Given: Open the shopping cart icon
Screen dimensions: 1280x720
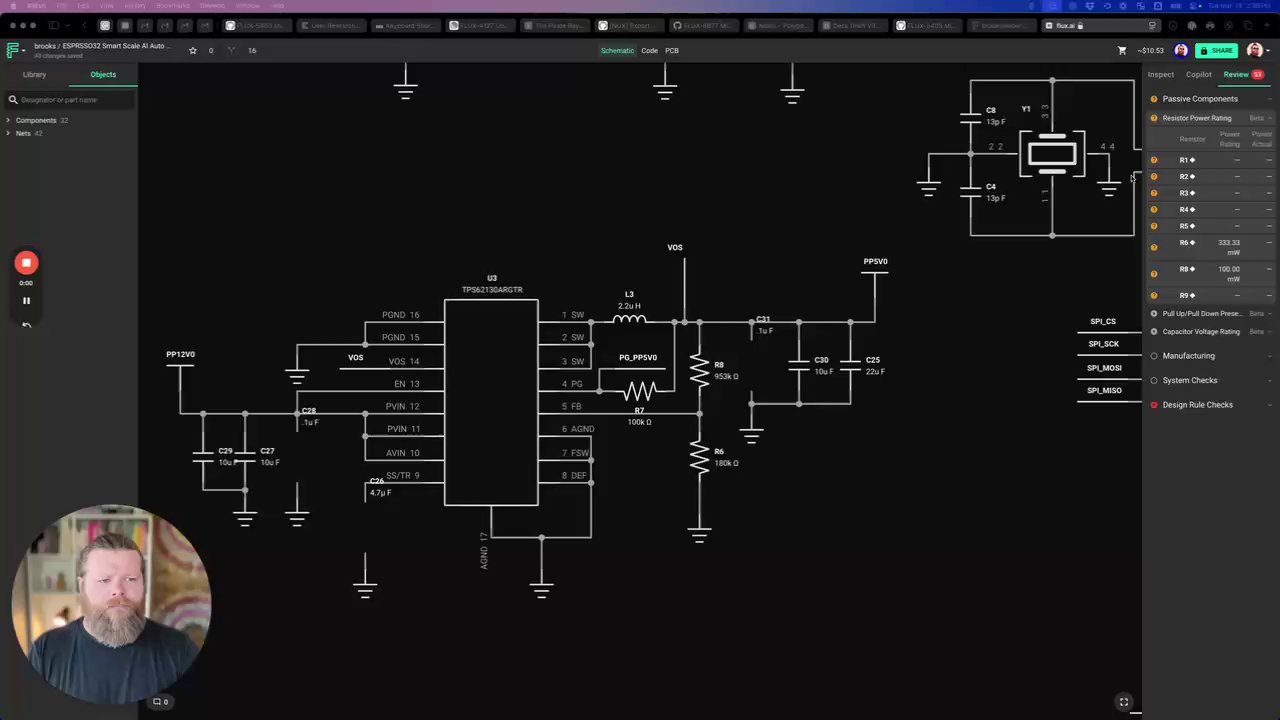Looking at the screenshot, I should [x=1122, y=50].
